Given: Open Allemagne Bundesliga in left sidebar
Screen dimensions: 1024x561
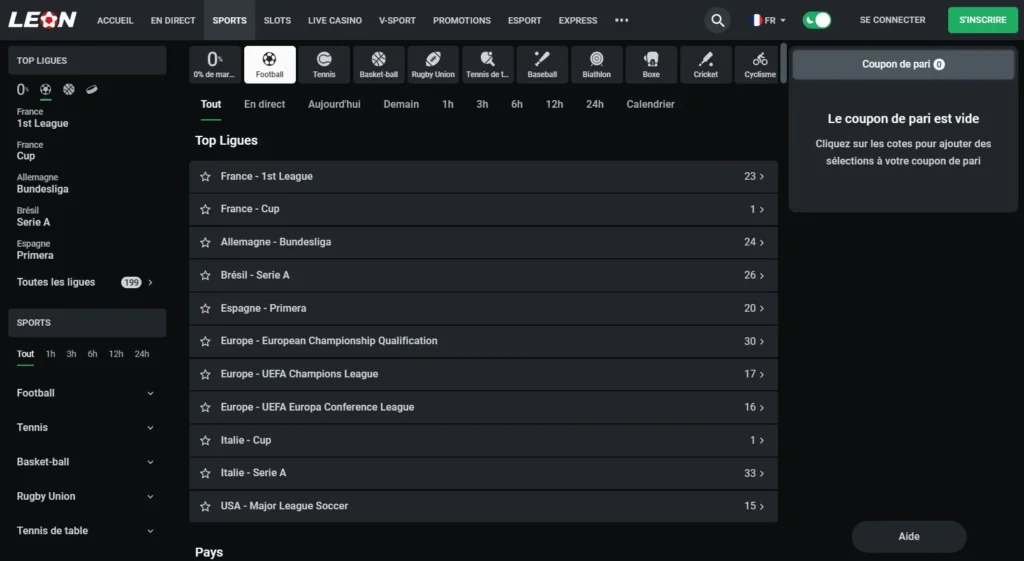Looking at the screenshot, I should (42, 184).
